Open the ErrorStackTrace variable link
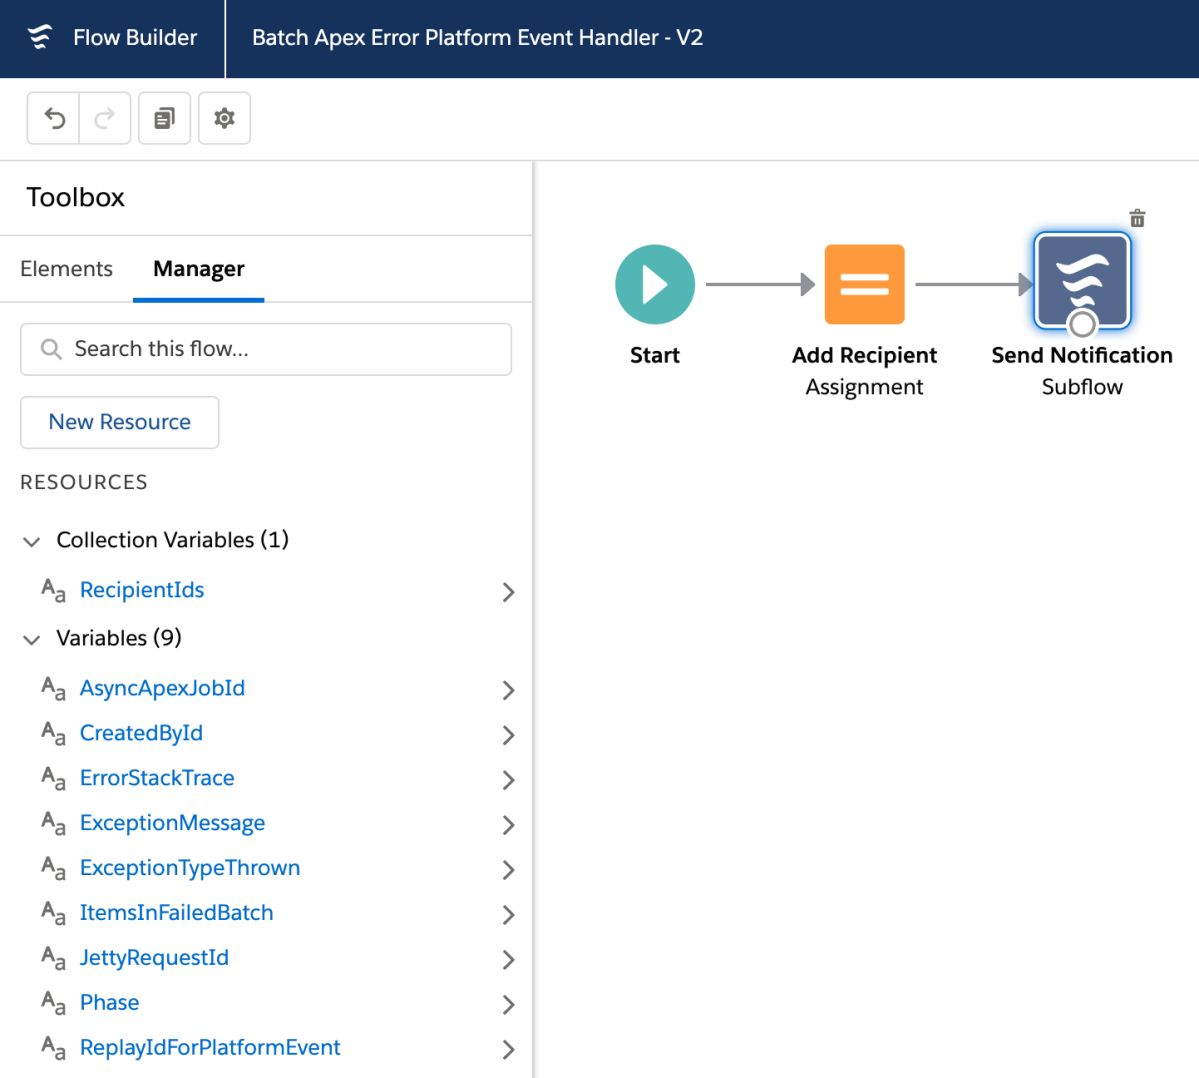Screen dimensions: 1199x1078 point(157,778)
